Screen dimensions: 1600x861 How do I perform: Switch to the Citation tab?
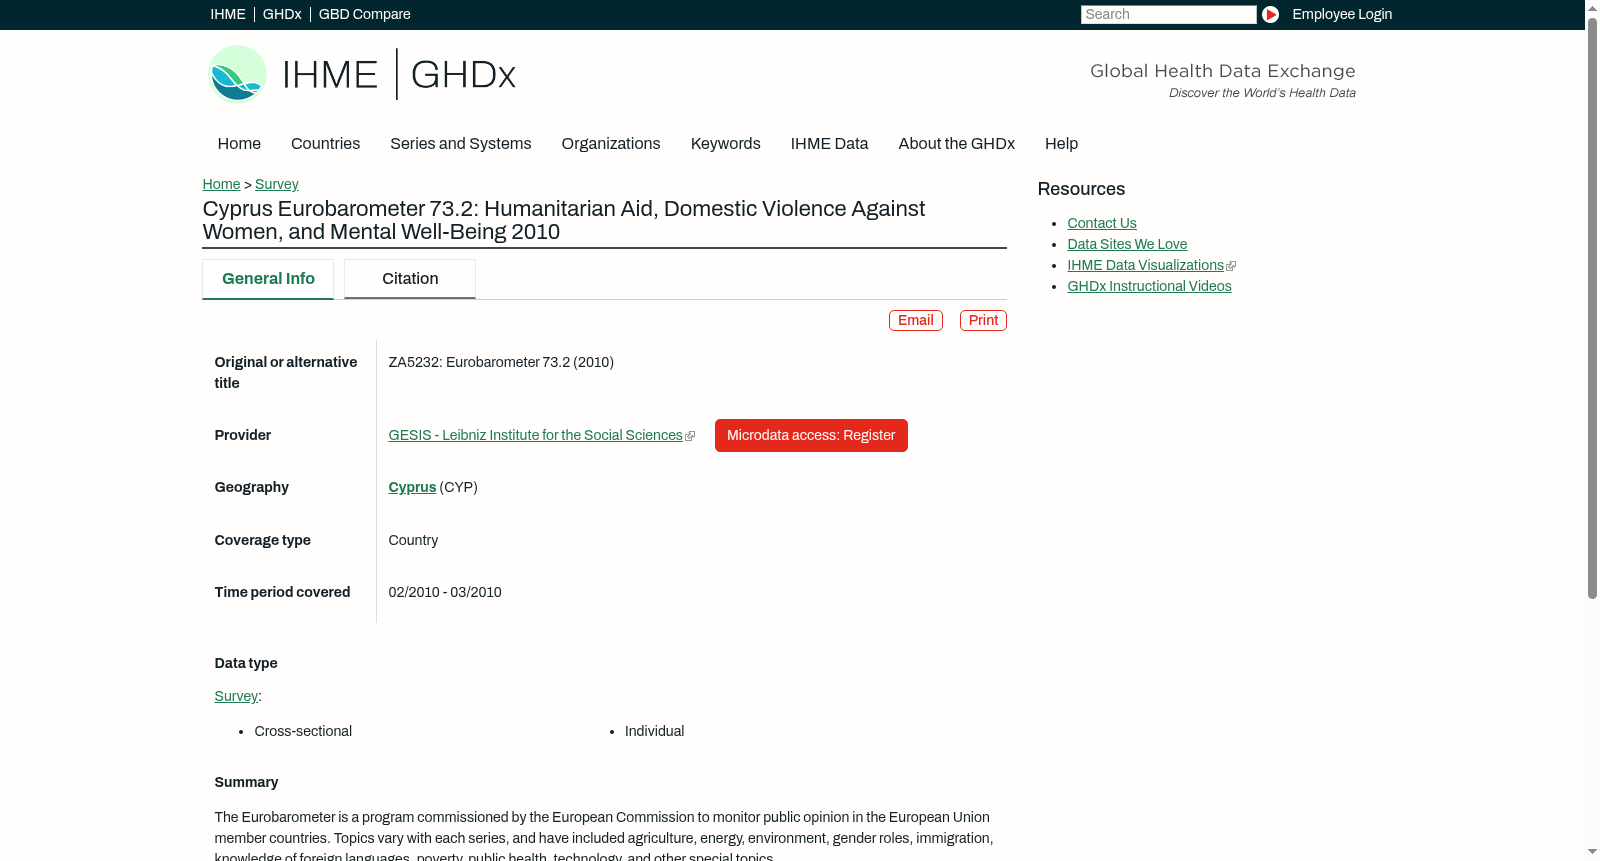click(410, 279)
